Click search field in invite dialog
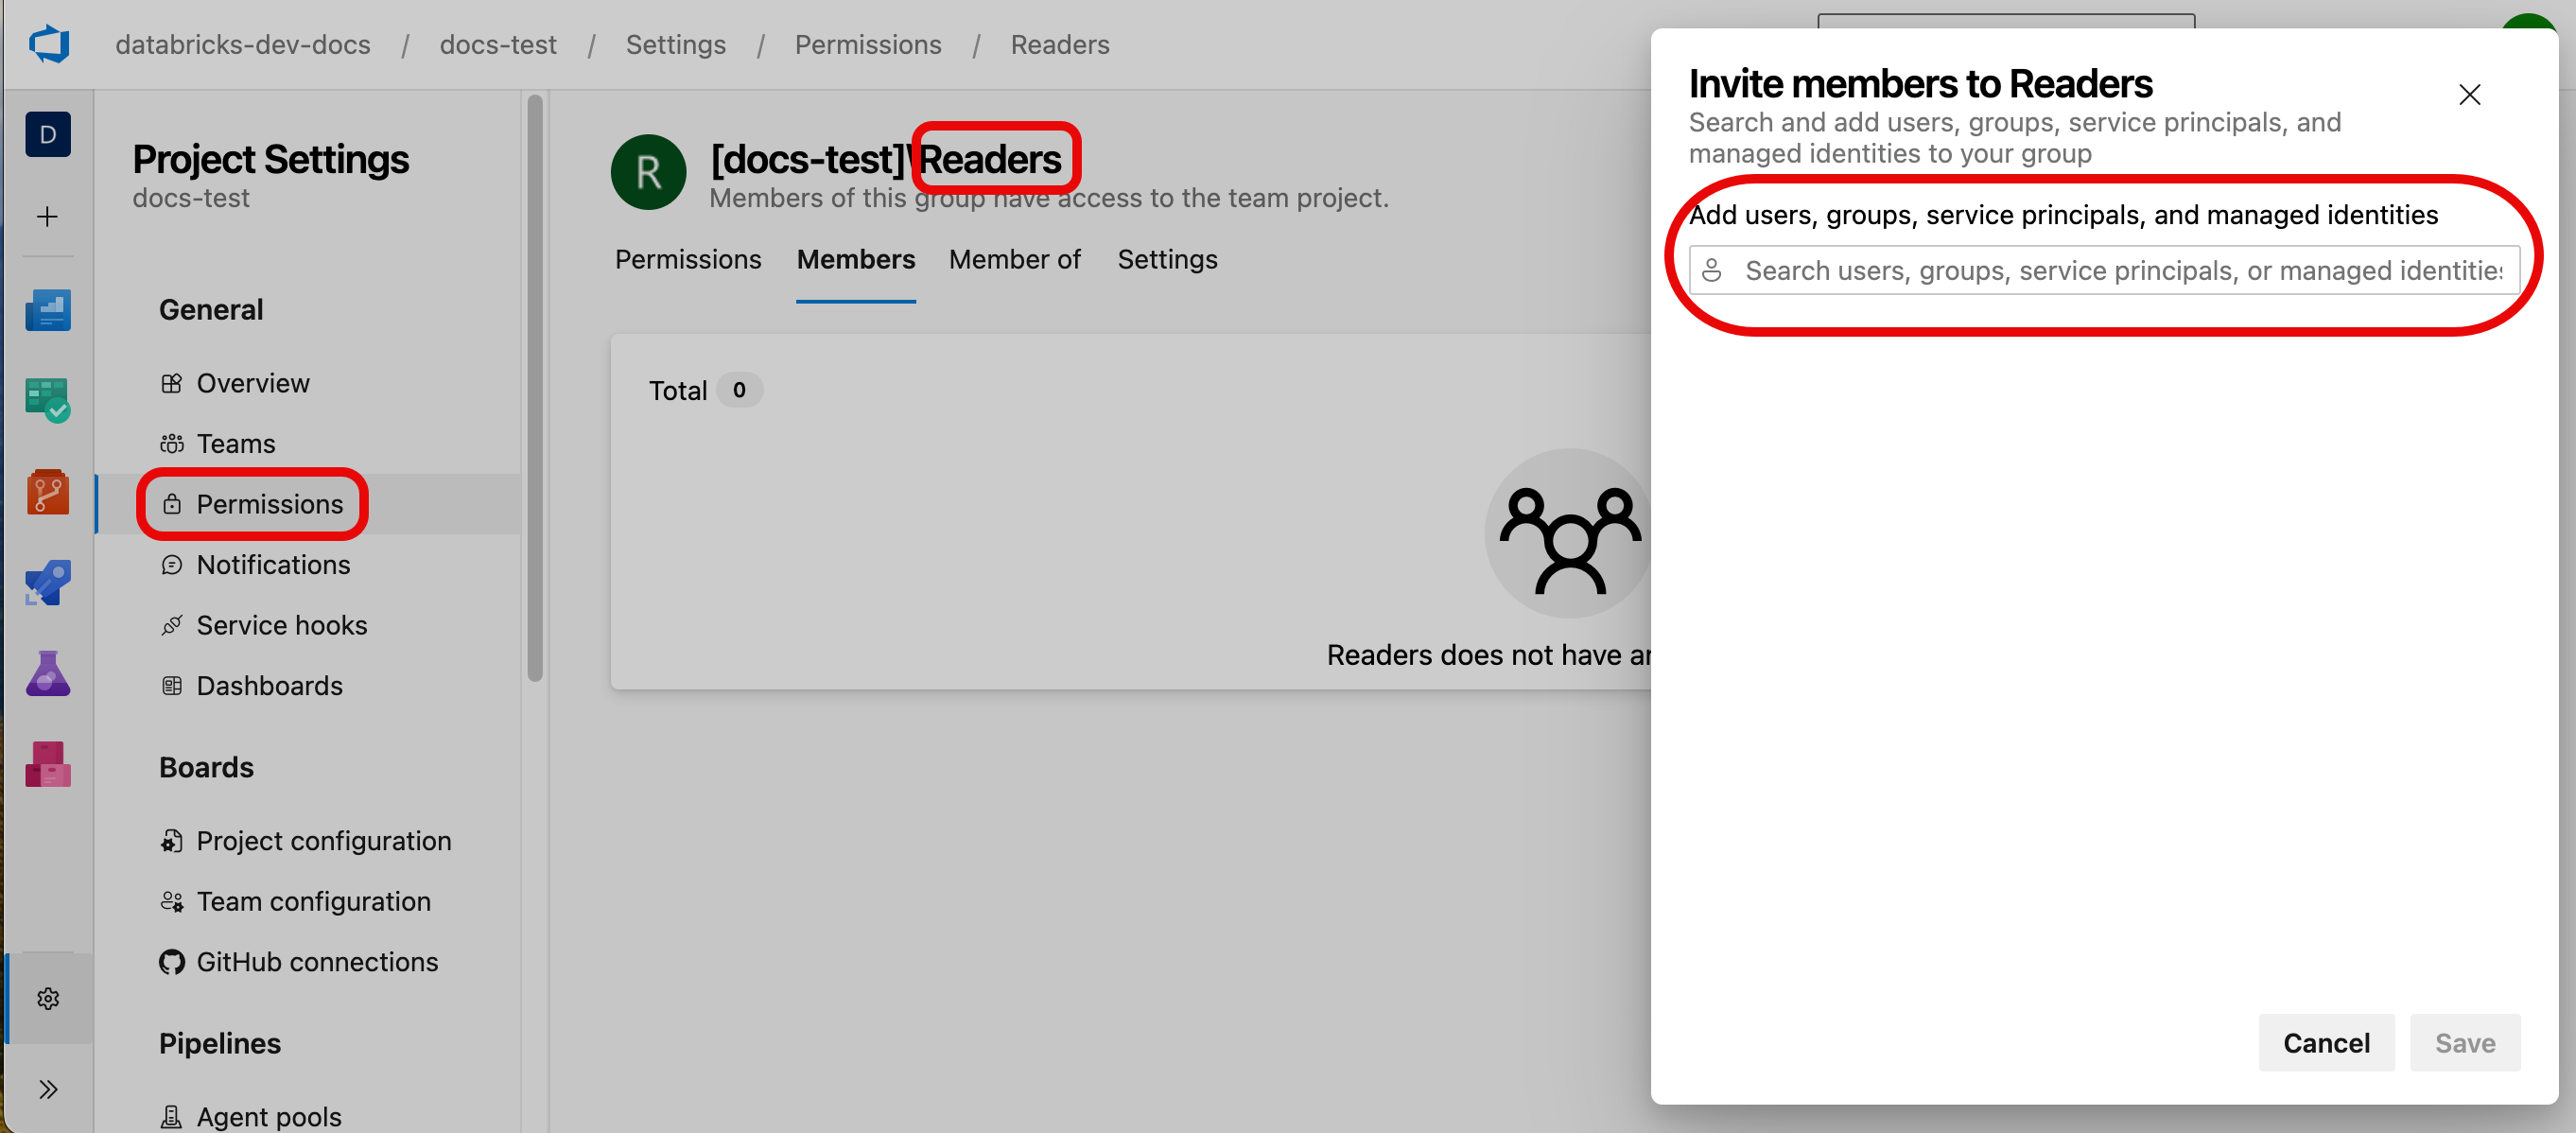The height and width of the screenshot is (1133, 2576). click(x=2108, y=270)
